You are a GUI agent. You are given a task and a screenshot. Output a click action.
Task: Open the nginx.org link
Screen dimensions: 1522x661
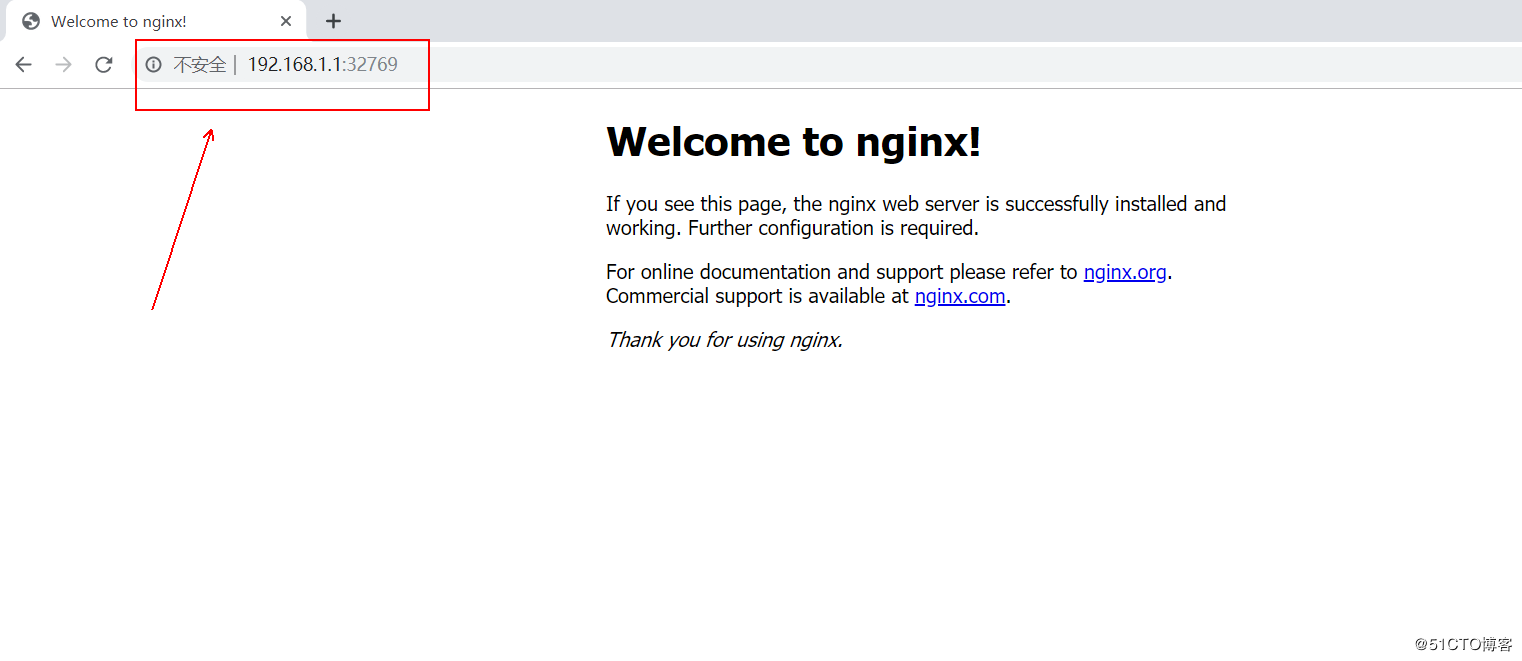[1125, 272]
